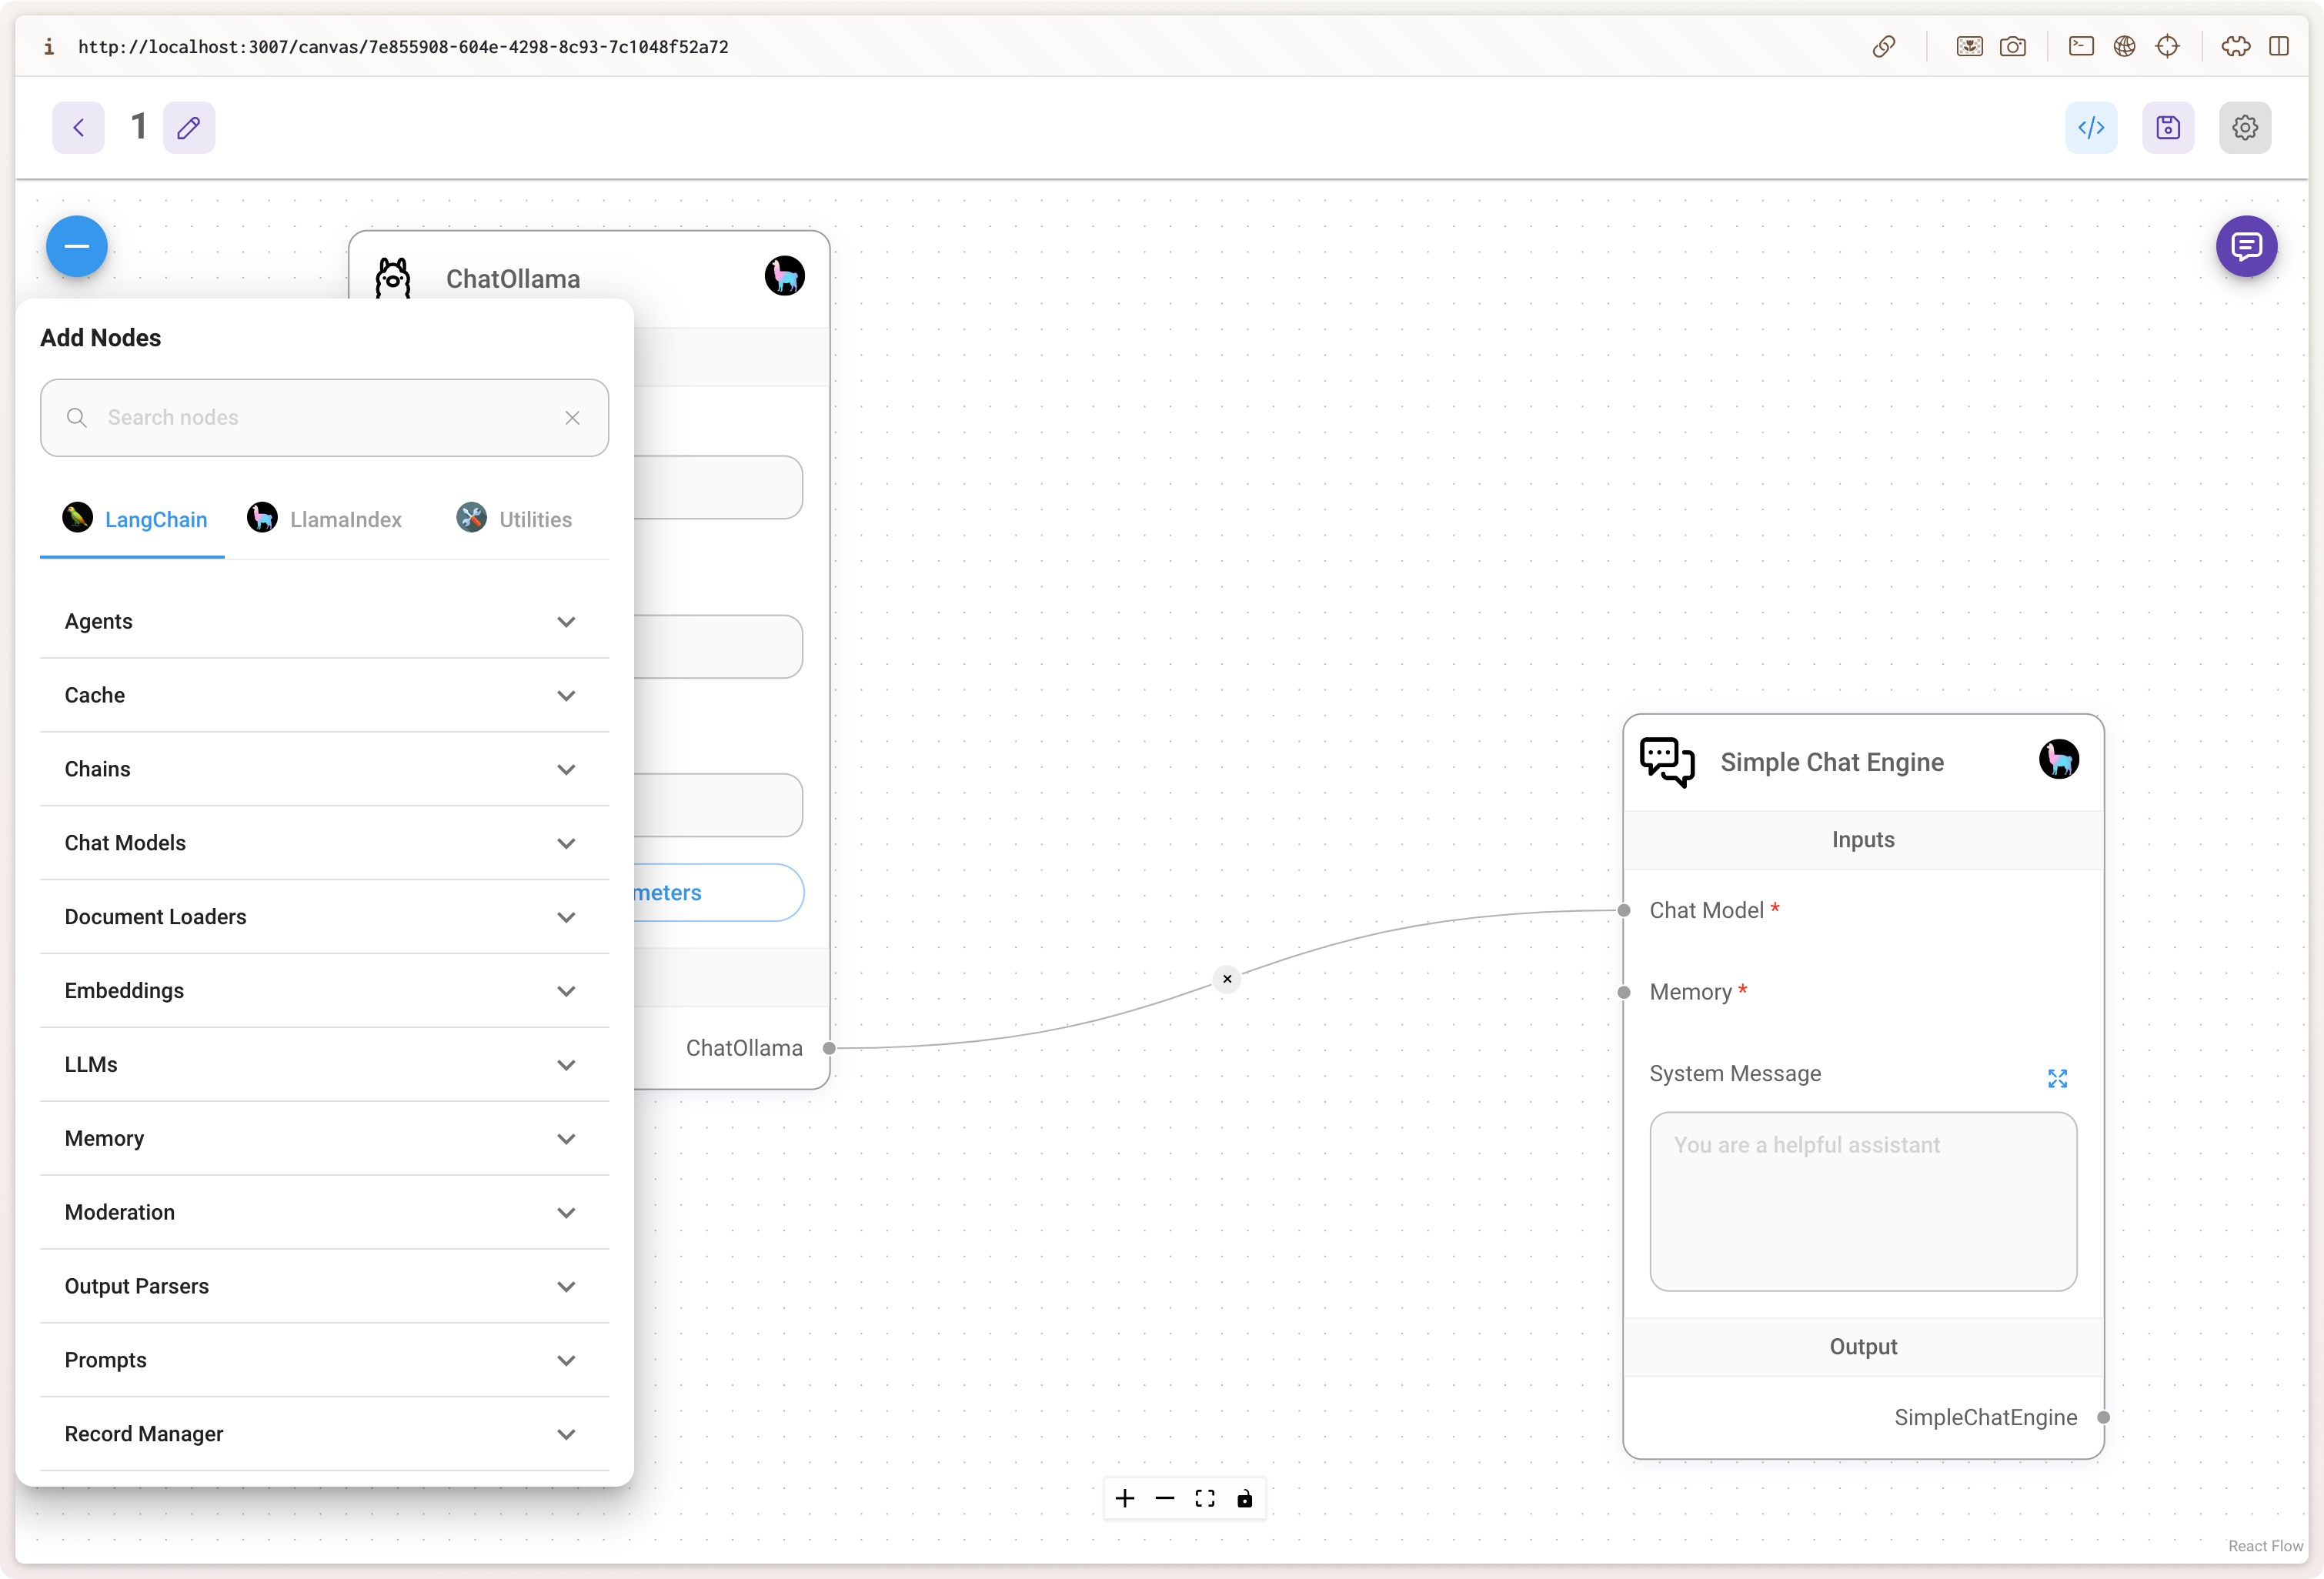This screenshot has width=2324, height=1579.
Task: Switch to the Utilities tab
Action: (515, 519)
